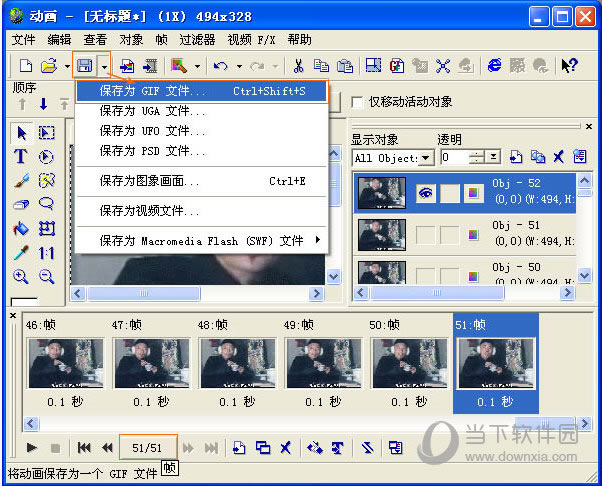Select the Obj - 51 layer thumbnail
602x486 pixels.
[x=382, y=235]
